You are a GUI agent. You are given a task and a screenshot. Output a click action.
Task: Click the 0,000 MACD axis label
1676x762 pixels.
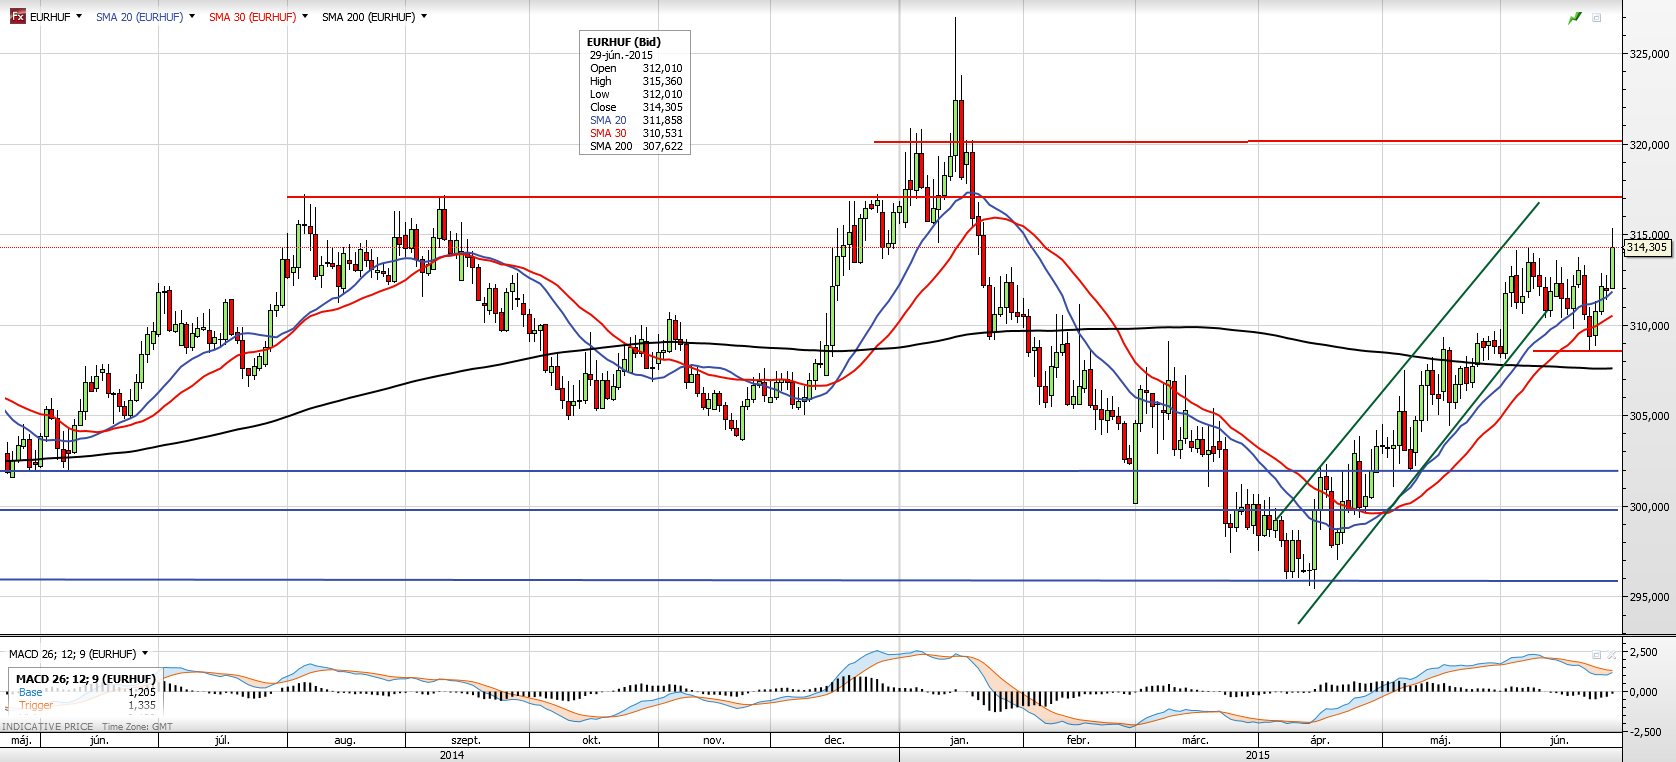click(1646, 692)
